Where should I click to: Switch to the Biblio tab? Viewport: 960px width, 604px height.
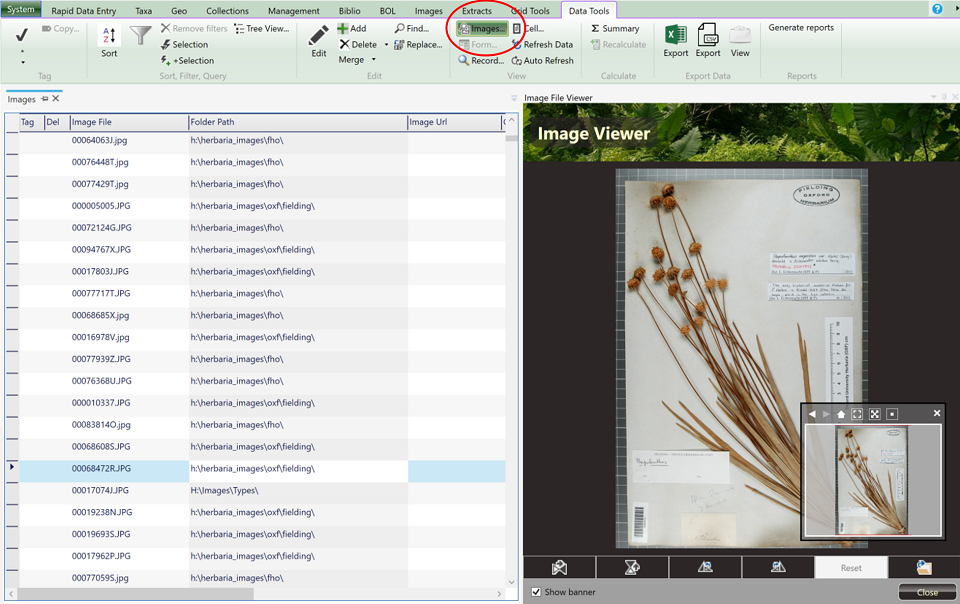pos(350,10)
